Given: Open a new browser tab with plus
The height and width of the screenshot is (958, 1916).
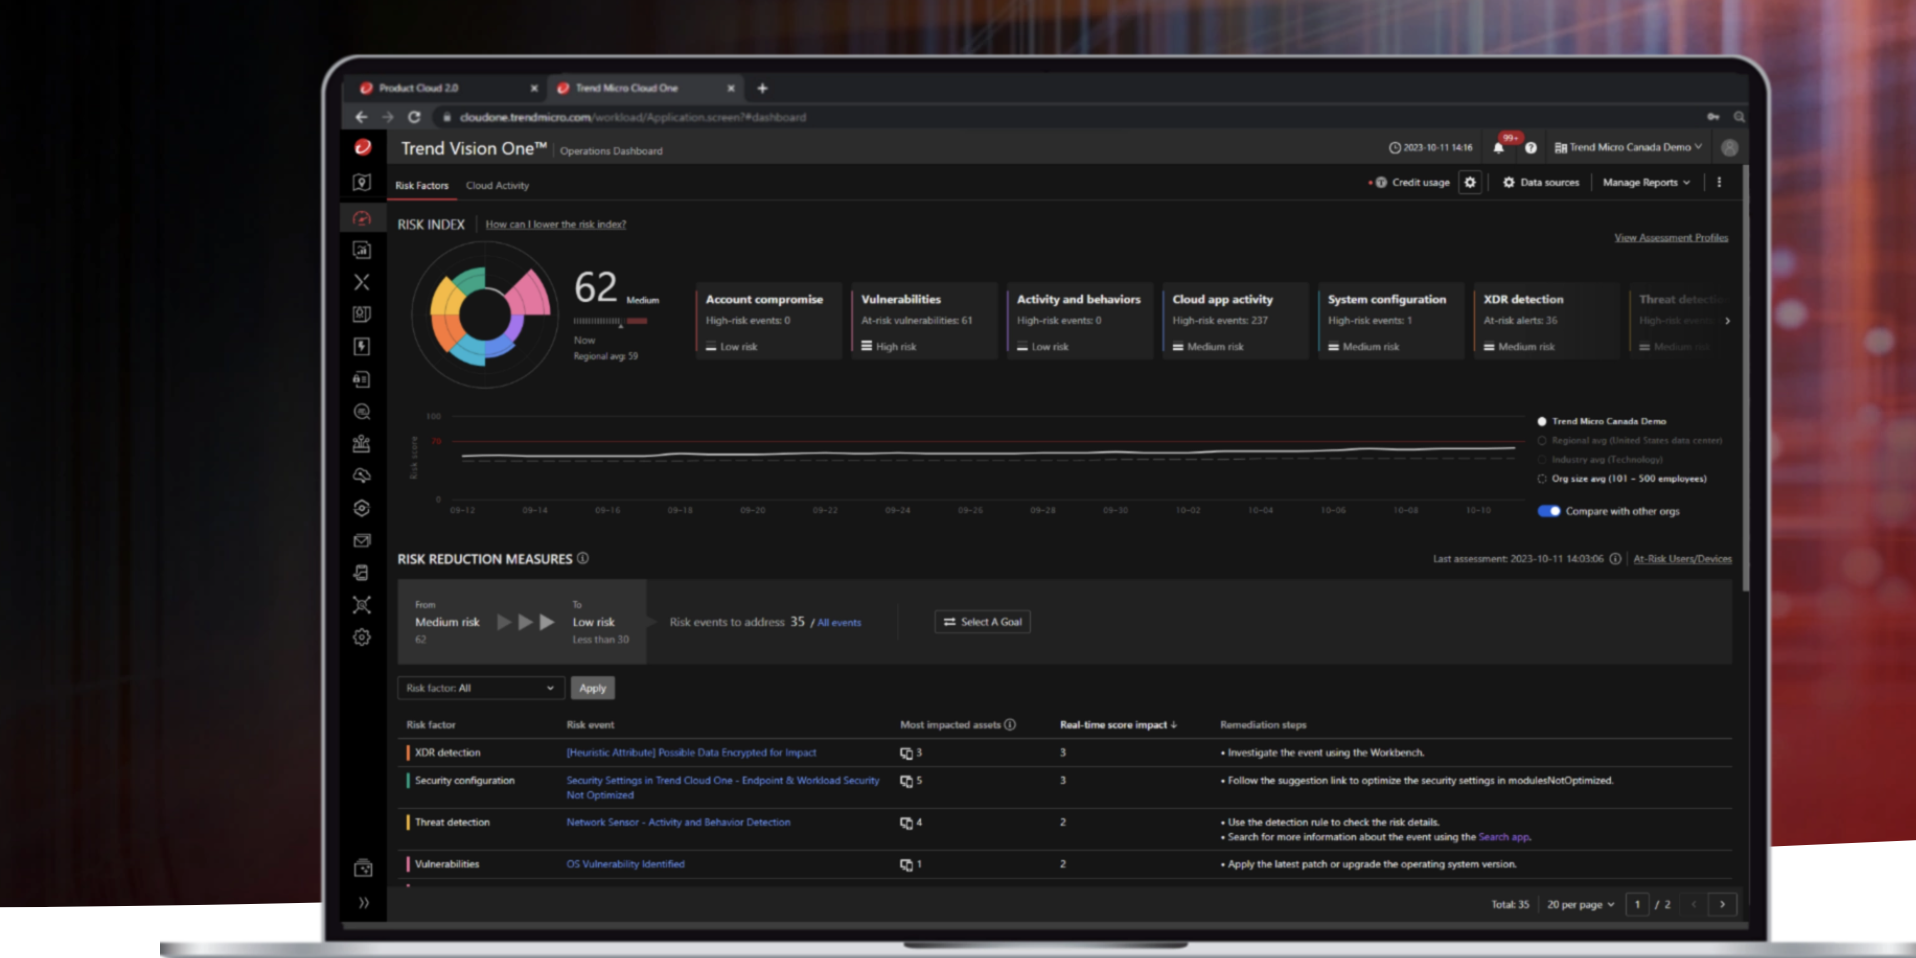Looking at the screenshot, I should click(762, 88).
